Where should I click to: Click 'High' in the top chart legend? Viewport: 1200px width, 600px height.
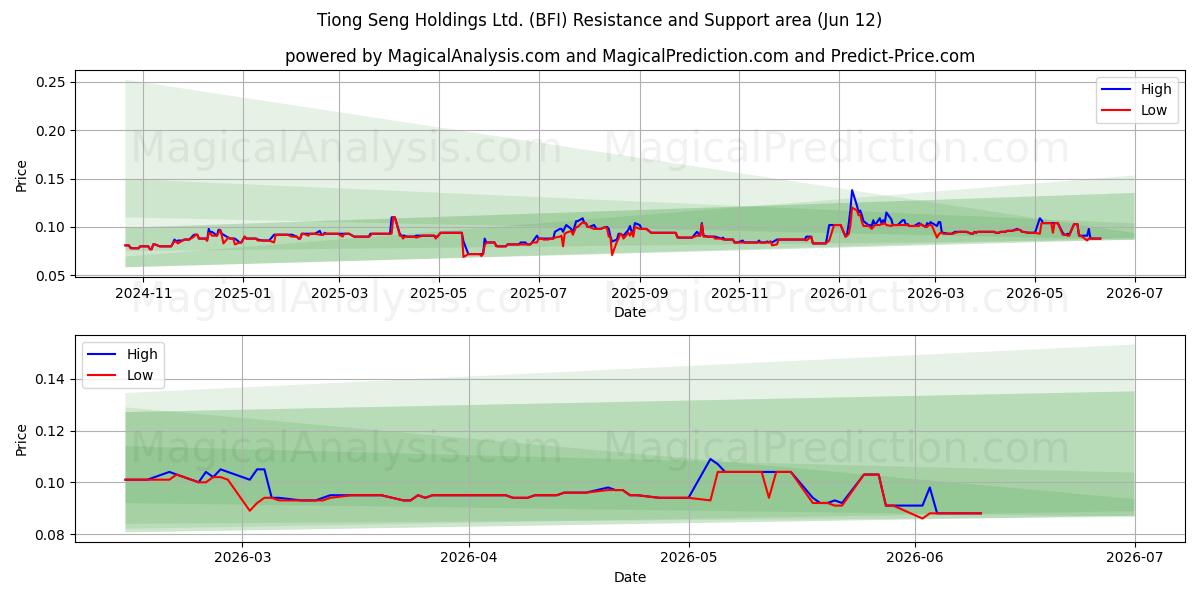point(1156,89)
